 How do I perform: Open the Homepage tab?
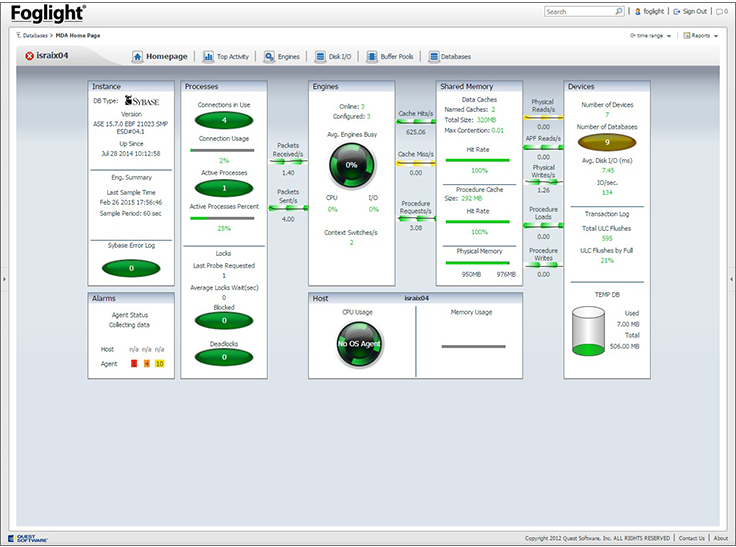tap(160, 56)
